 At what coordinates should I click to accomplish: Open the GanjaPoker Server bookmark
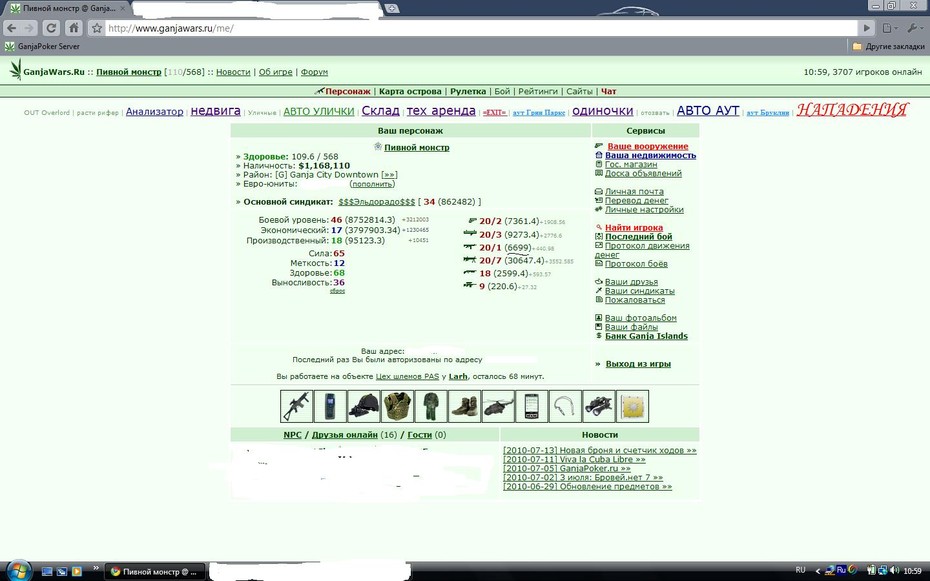[x=42, y=46]
